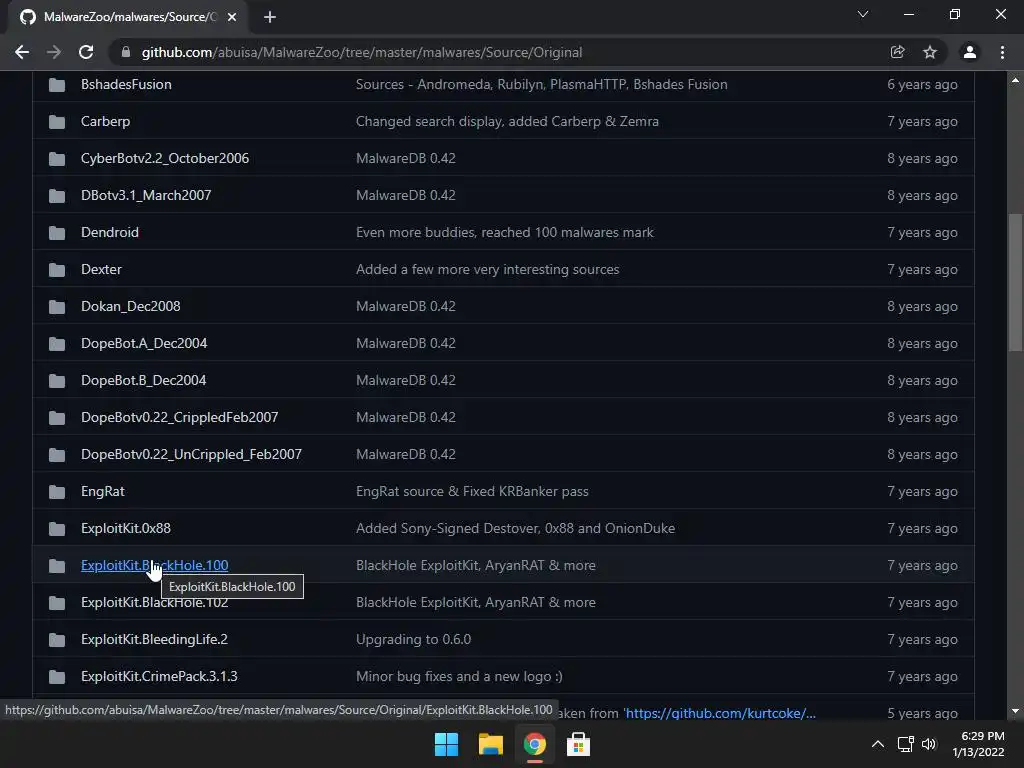Open the Dexter folder link

point(101,269)
